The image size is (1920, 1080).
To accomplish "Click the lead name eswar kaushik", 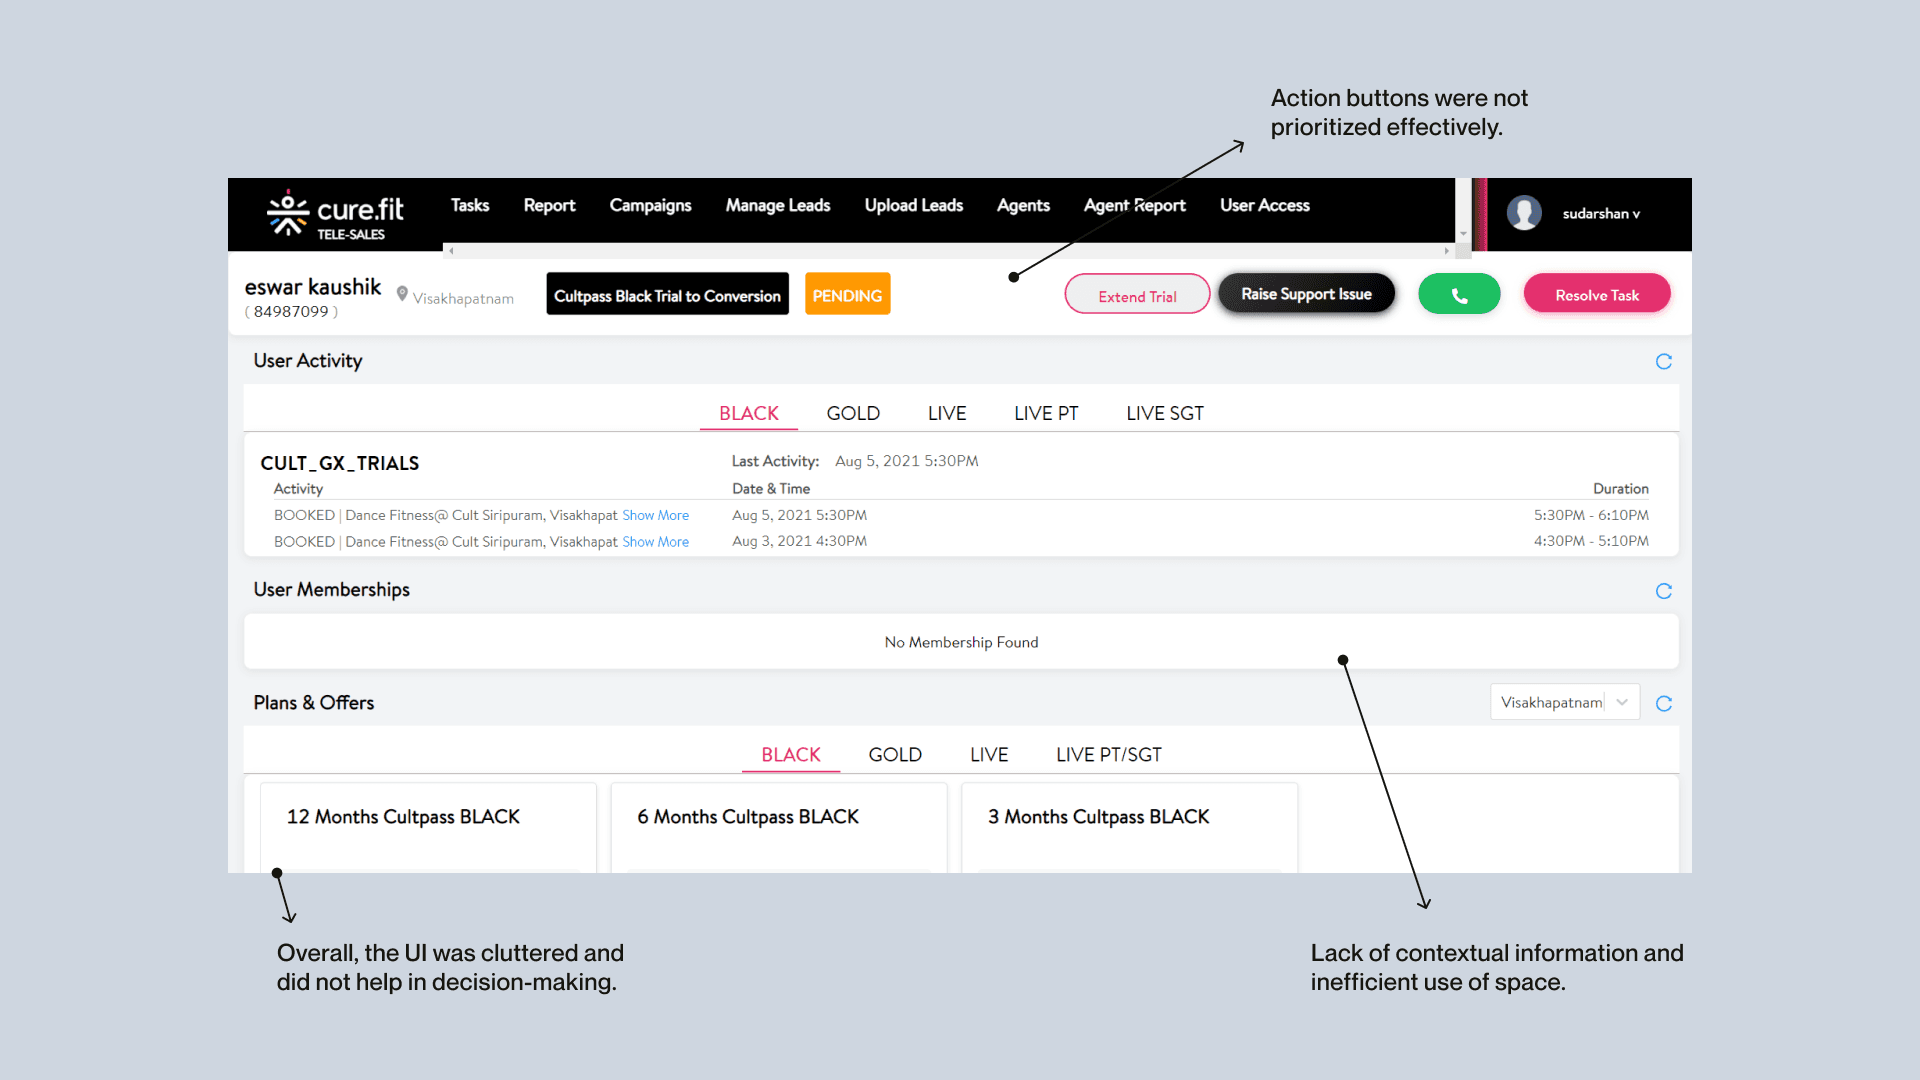I will point(313,287).
